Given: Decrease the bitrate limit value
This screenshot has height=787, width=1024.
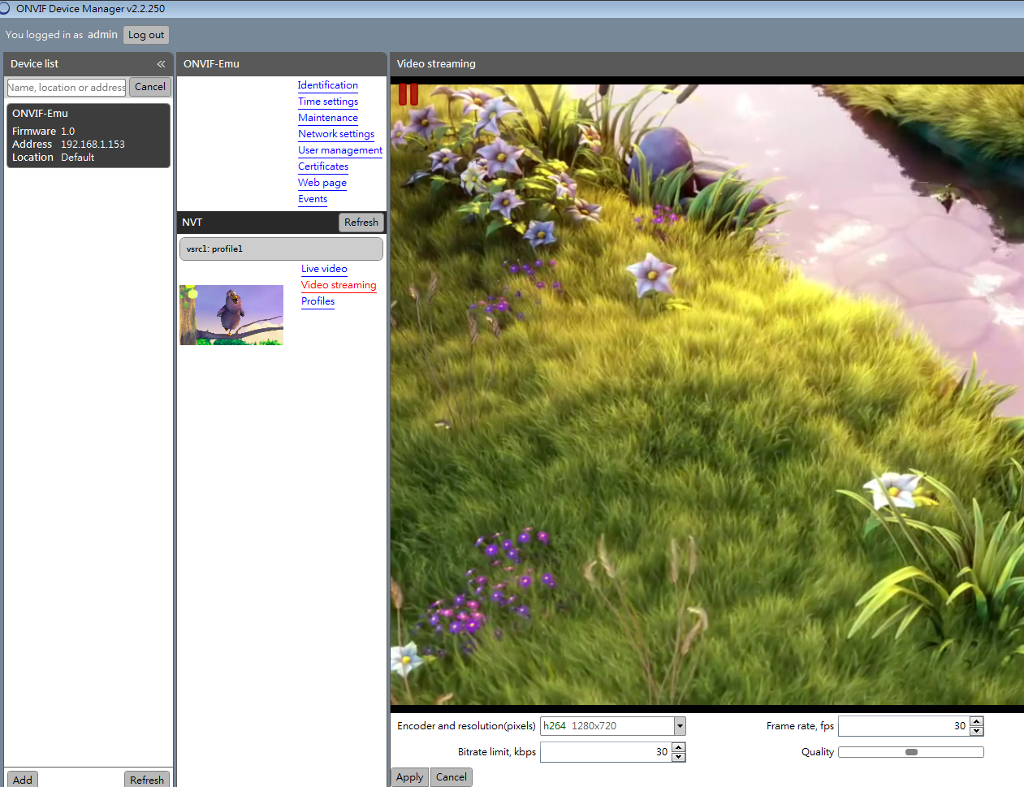Looking at the screenshot, I should coord(678,757).
